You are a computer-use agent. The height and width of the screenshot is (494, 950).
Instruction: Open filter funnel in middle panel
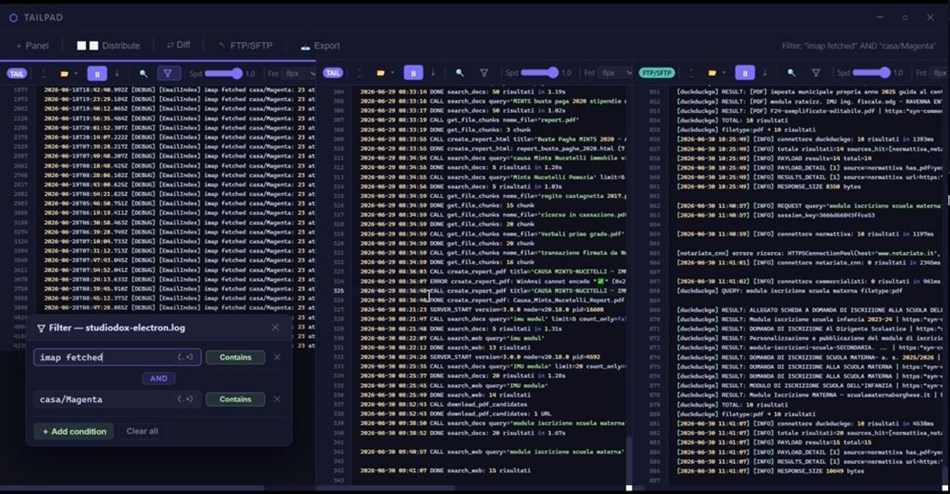pos(484,73)
